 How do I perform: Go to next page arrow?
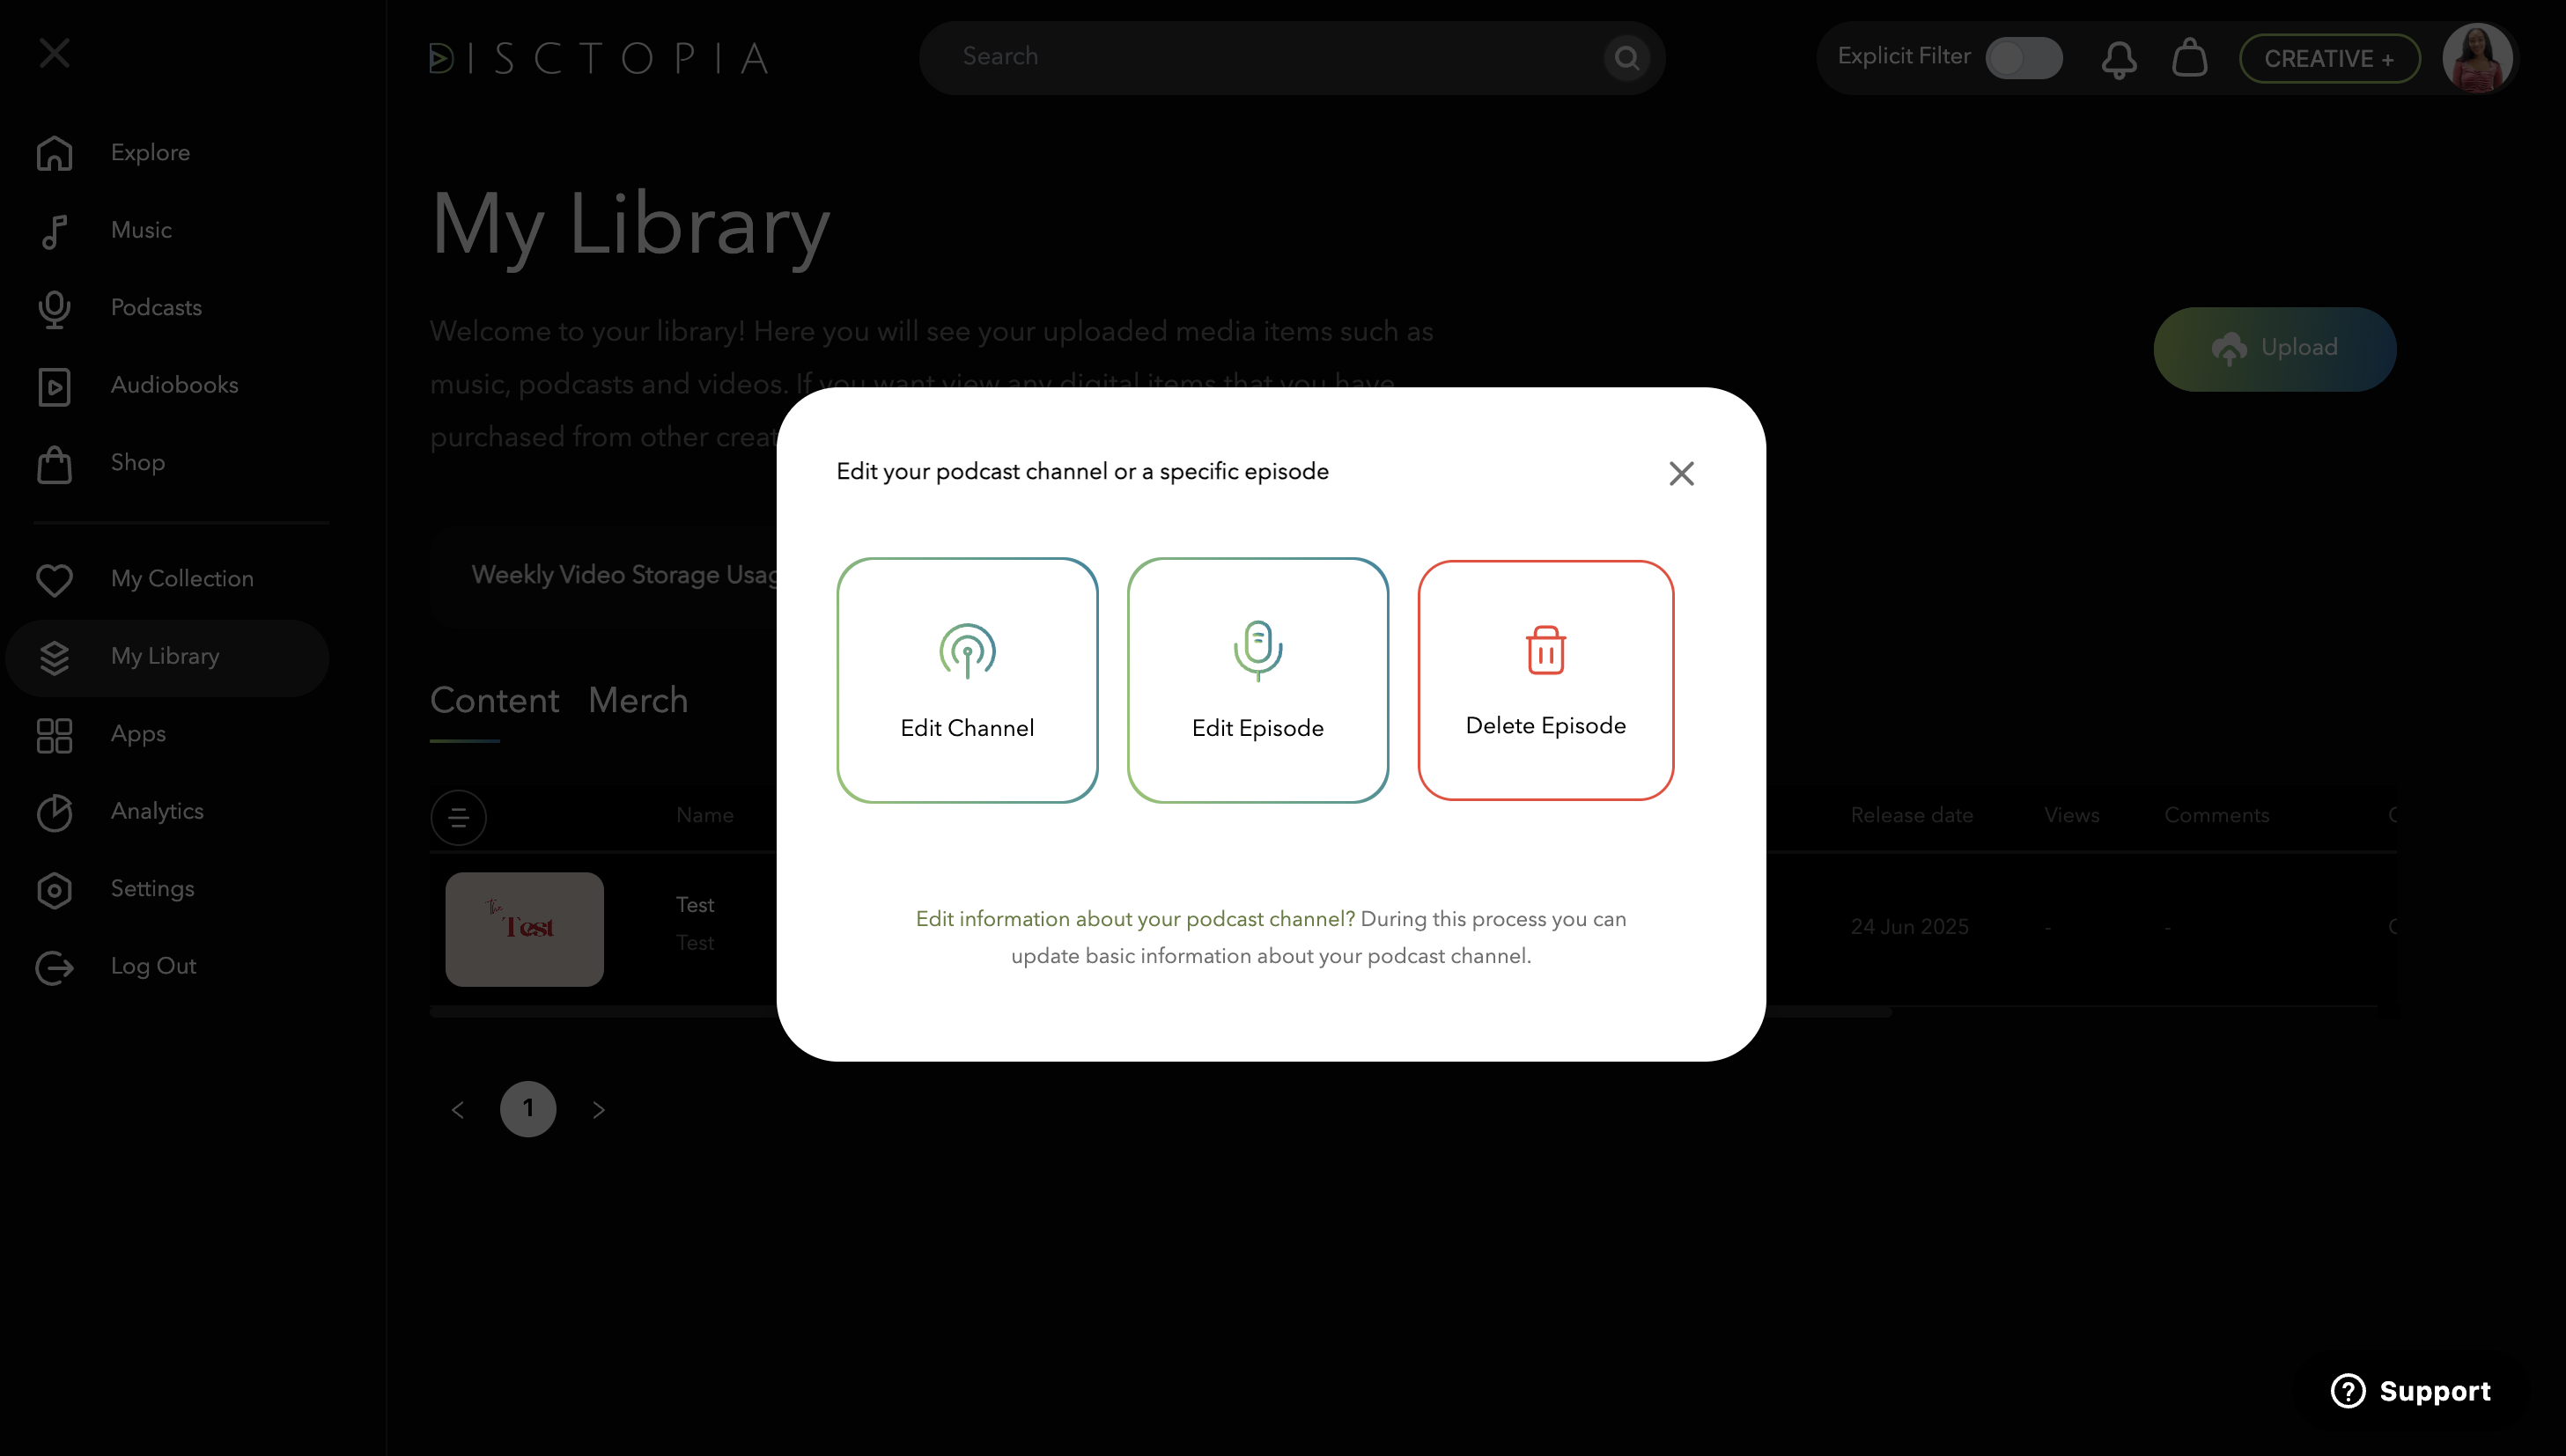pyautogui.click(x=598, y=1109)
